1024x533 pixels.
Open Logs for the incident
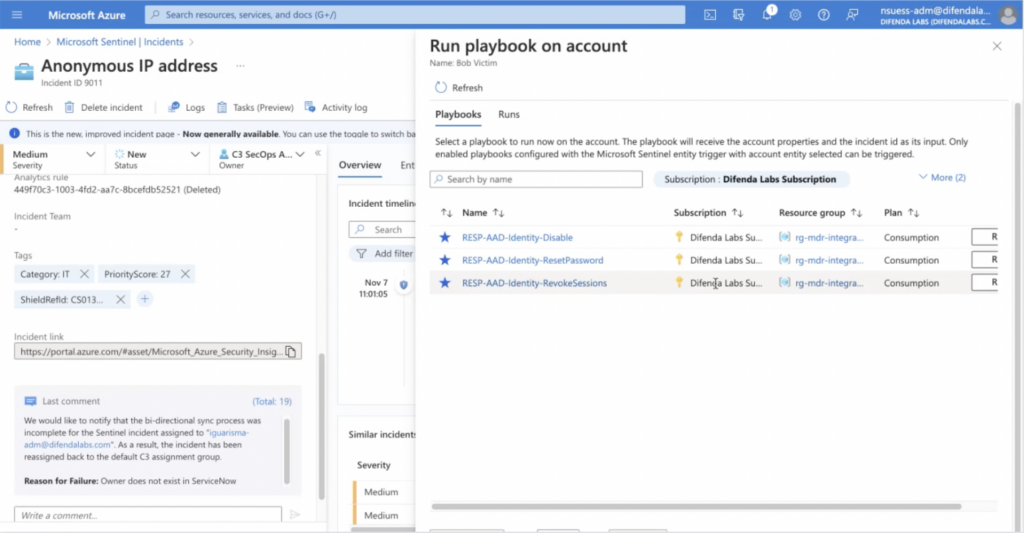(186, 107)
